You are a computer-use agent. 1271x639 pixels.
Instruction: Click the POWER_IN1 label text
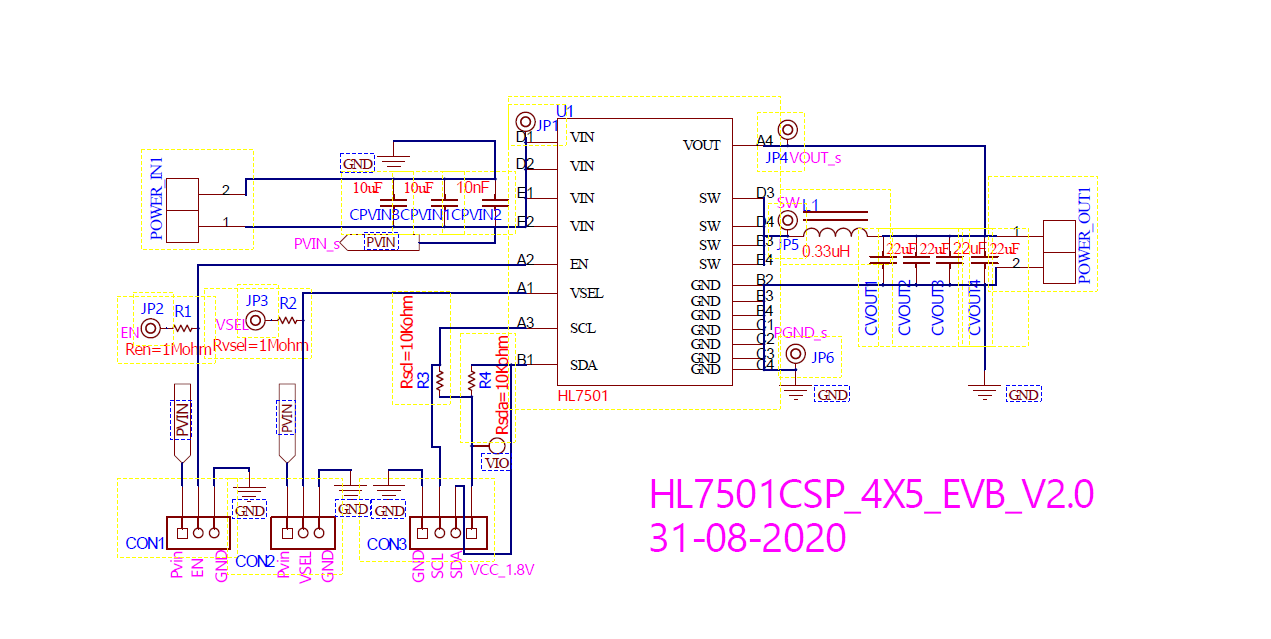click(x=156, y=198)
